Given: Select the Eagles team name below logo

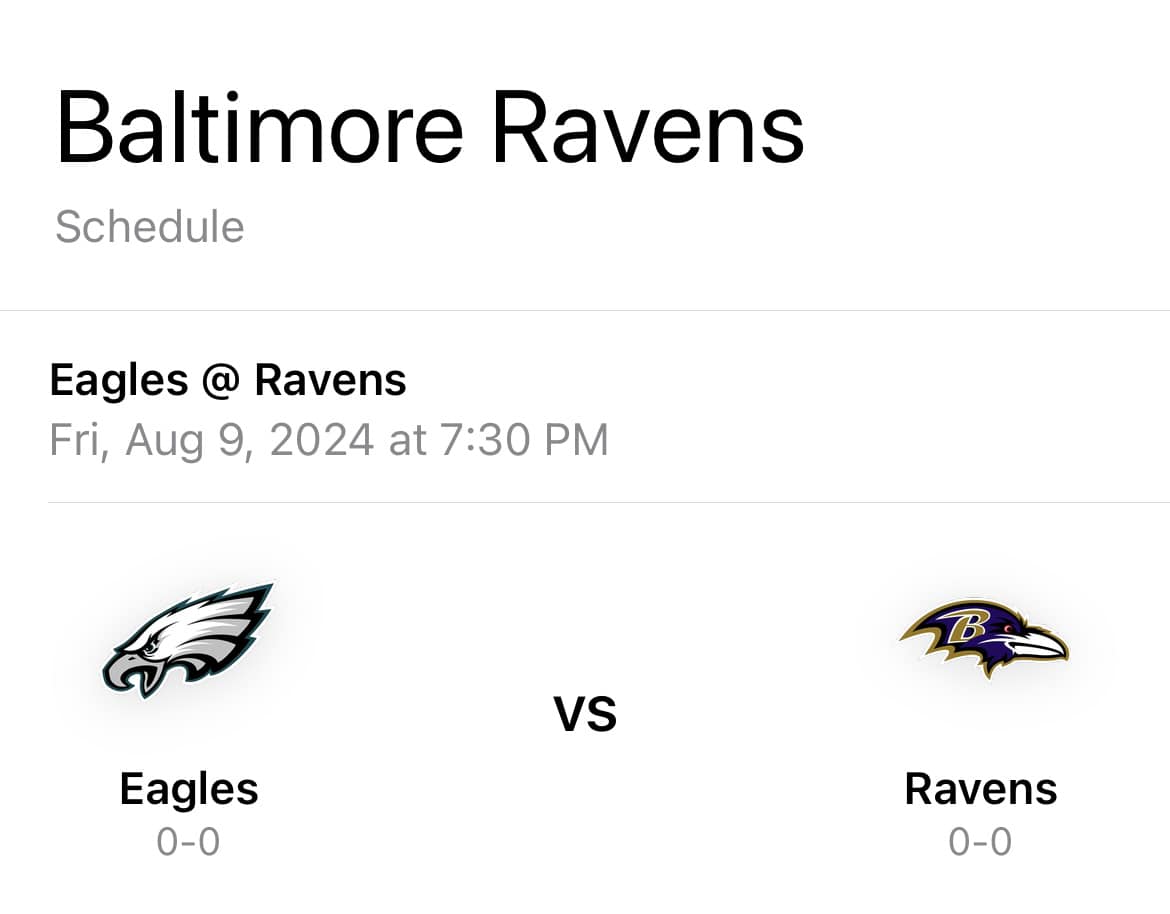Looking at the screenshot, I should coord(189,791).
